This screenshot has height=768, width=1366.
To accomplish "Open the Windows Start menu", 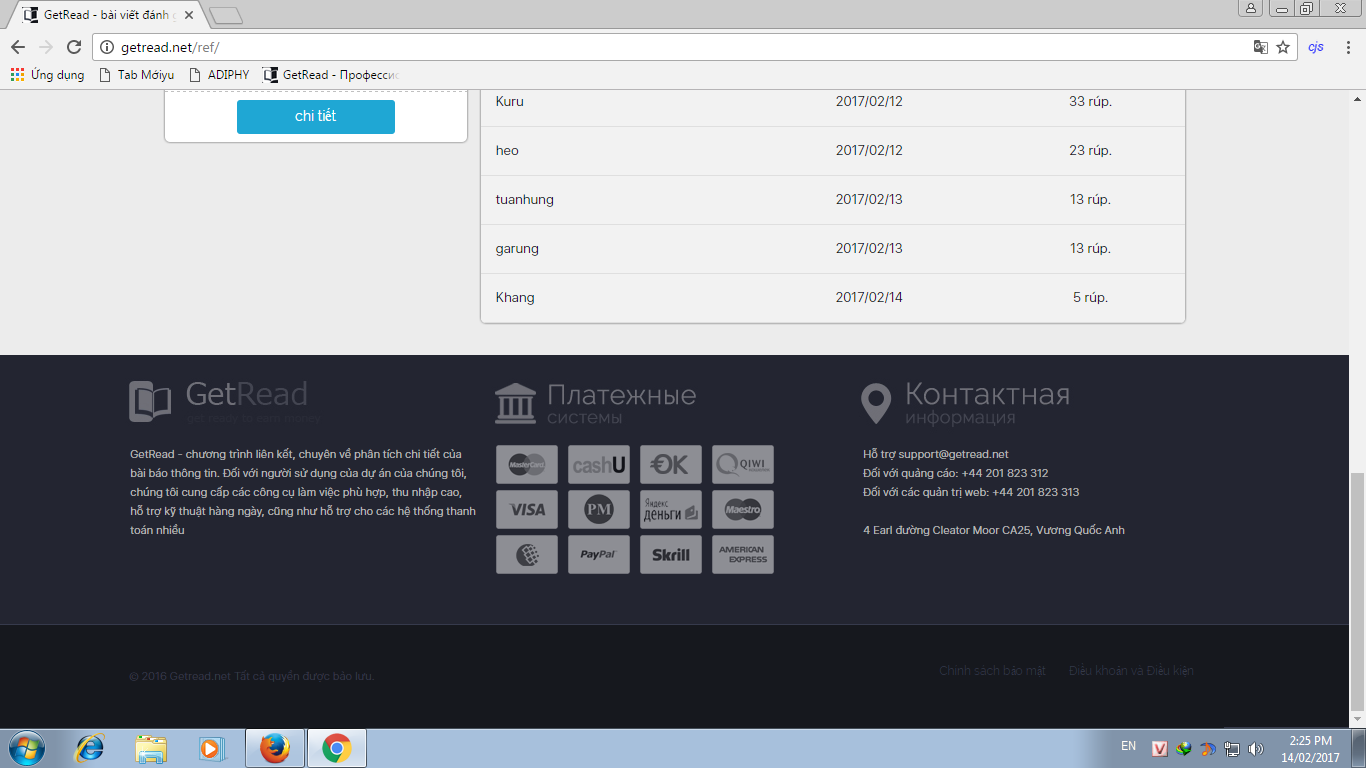I will click(25, 748).
